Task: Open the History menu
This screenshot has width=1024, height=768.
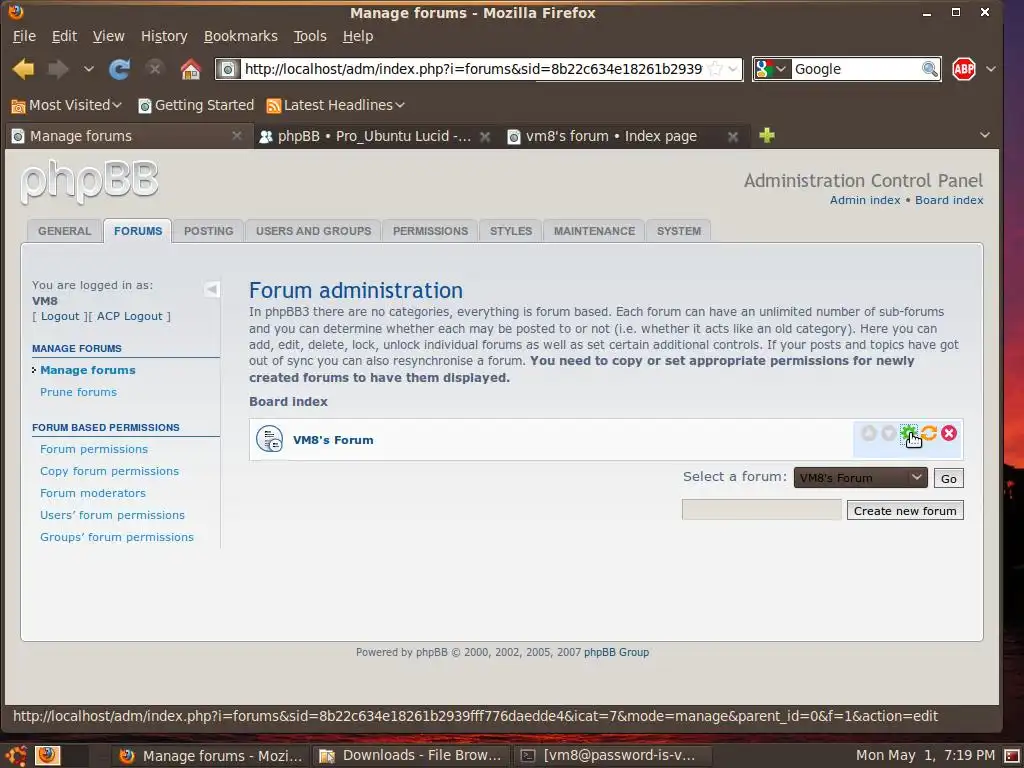Action: click(x=164, y=36)
